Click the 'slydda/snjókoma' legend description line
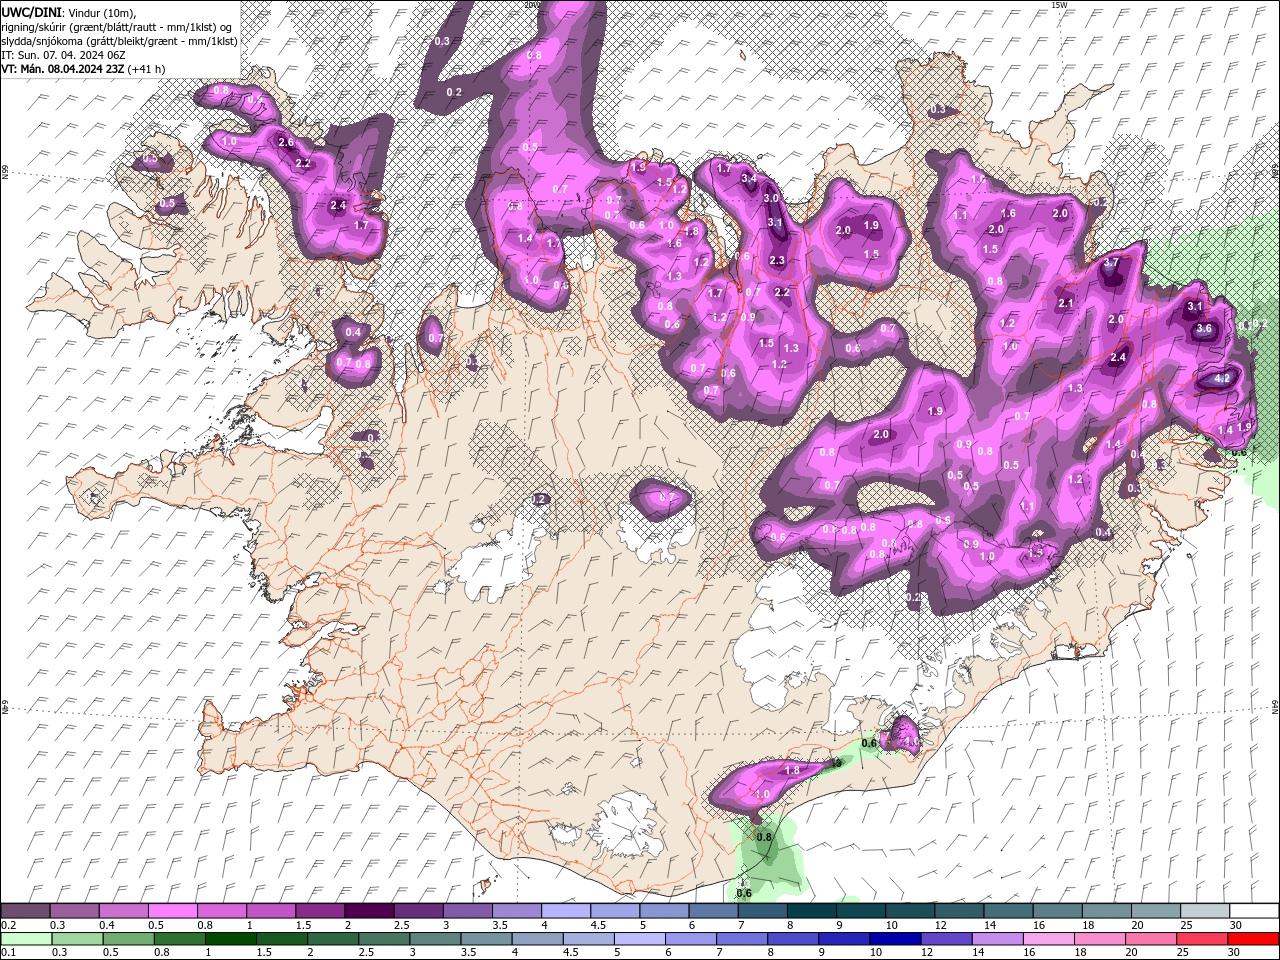 119,40
